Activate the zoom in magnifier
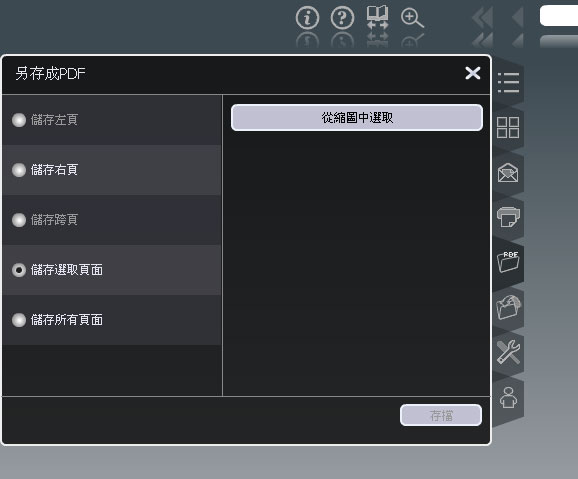578x479 pixels. pyautogui.click(x=412, y=18)
